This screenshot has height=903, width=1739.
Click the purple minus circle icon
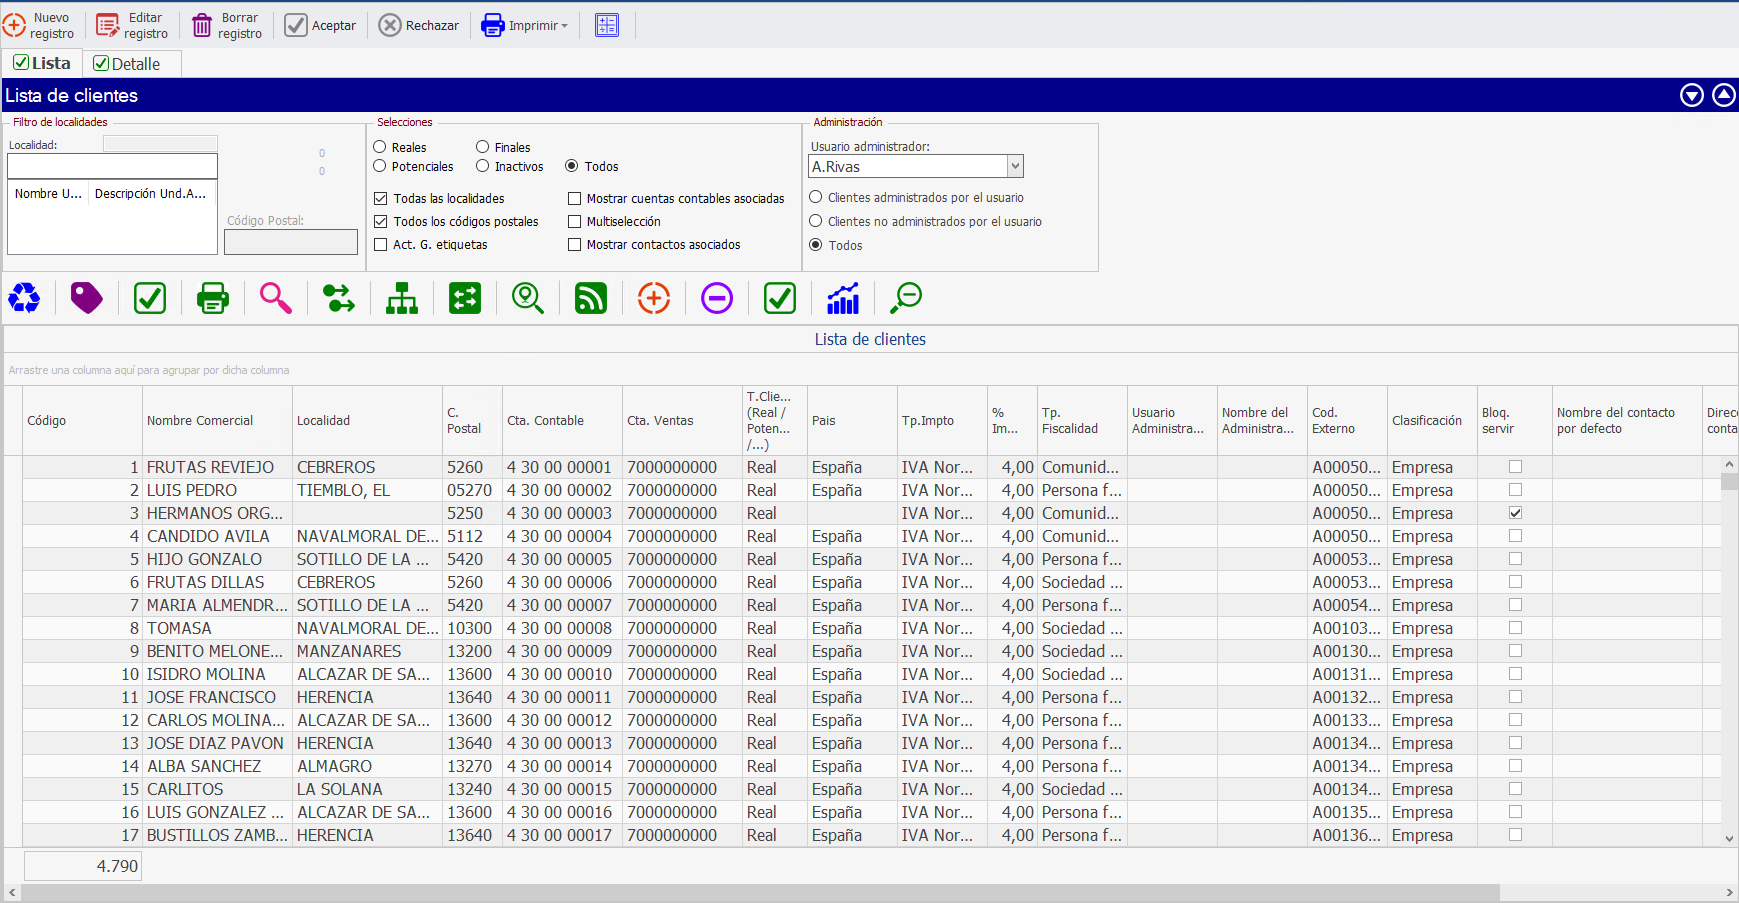[x=717, y=298]
